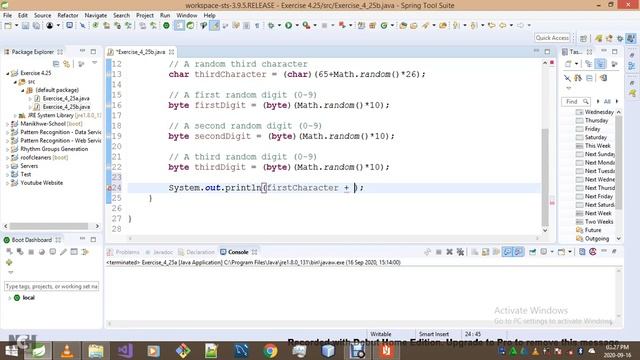Click the New Task icon in Task List
The height and width of the screenshot is (360, 640).
coord(568,64)
